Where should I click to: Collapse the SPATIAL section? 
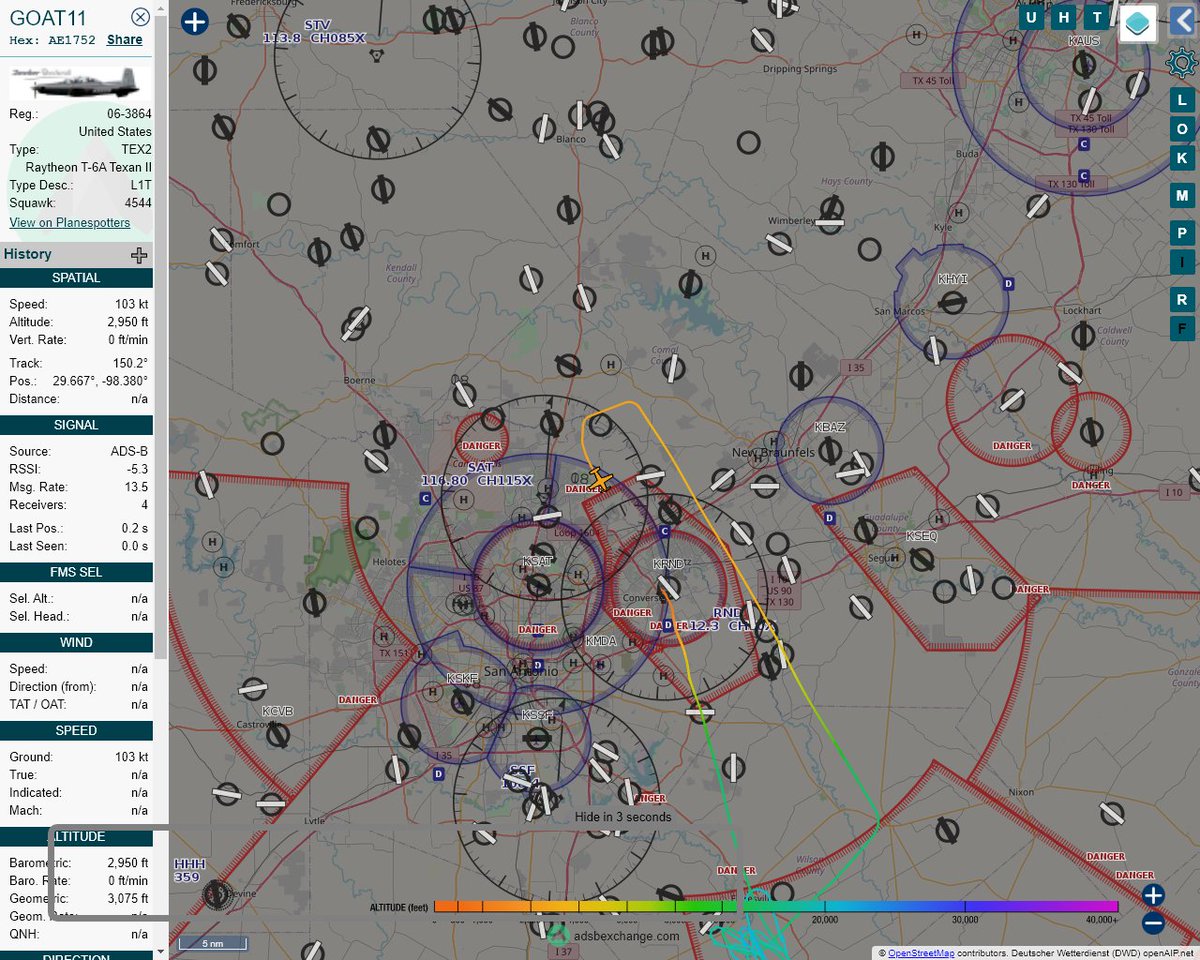76,277
